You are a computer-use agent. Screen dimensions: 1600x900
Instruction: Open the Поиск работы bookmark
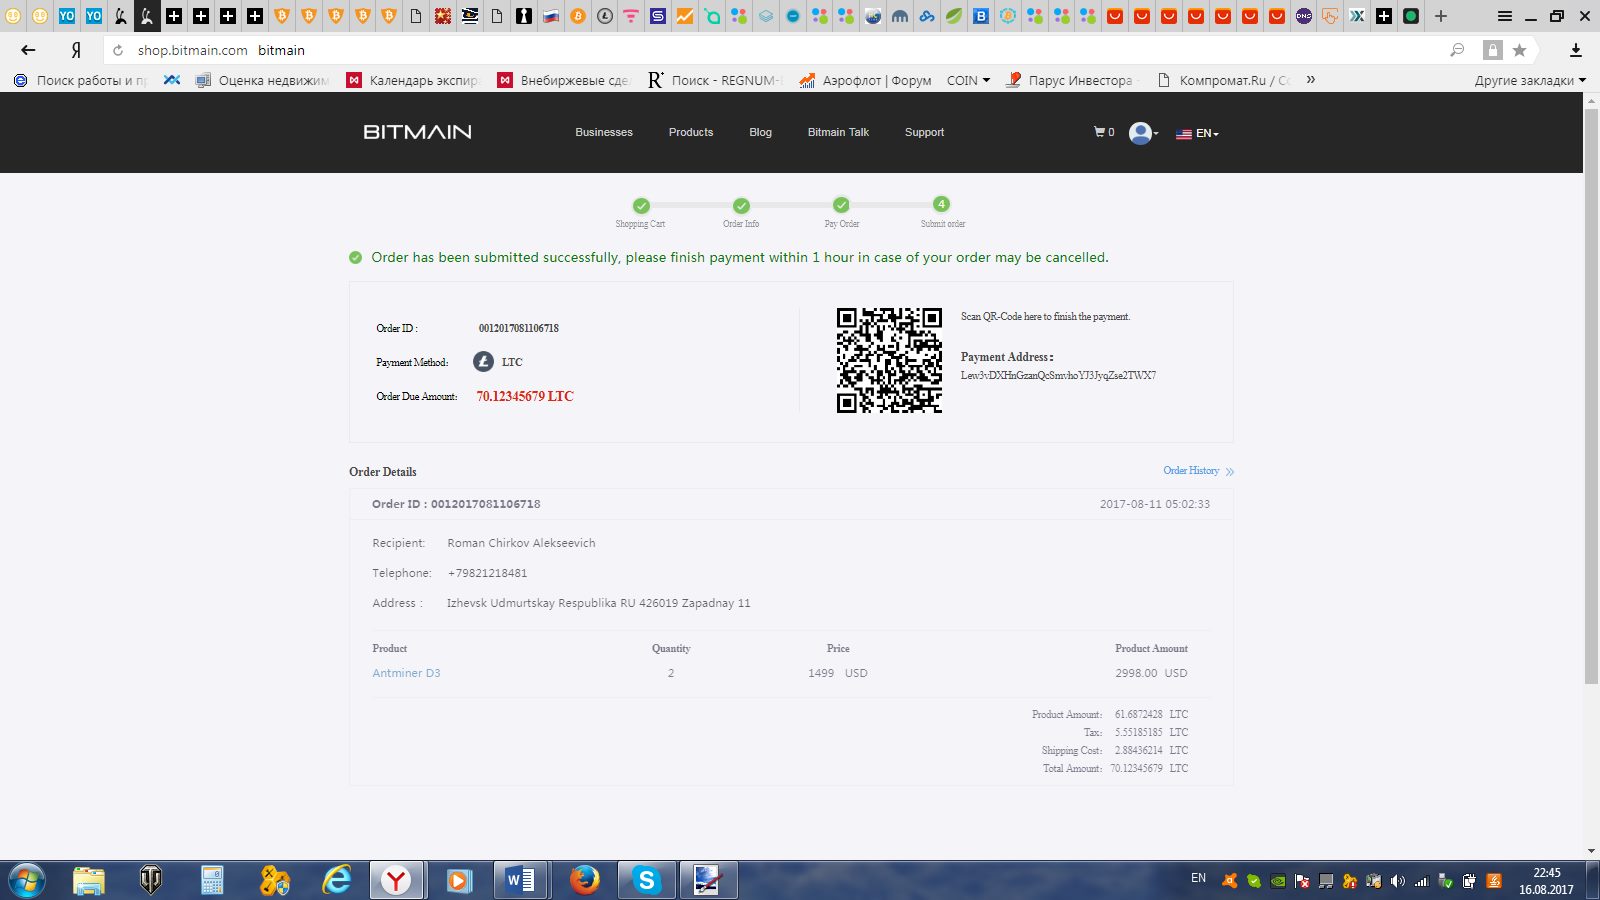[x=80, y=80]
